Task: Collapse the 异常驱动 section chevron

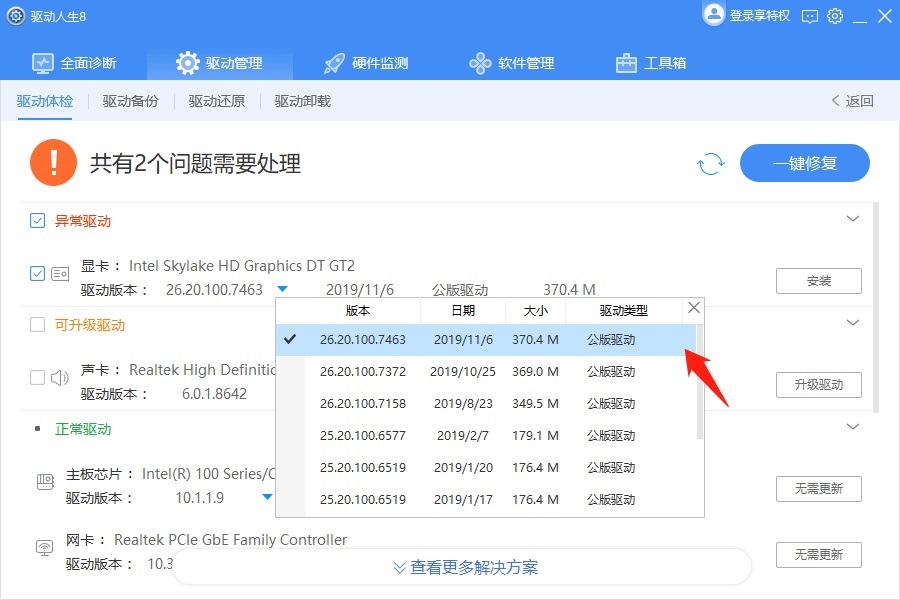Action: pos(853,218)
